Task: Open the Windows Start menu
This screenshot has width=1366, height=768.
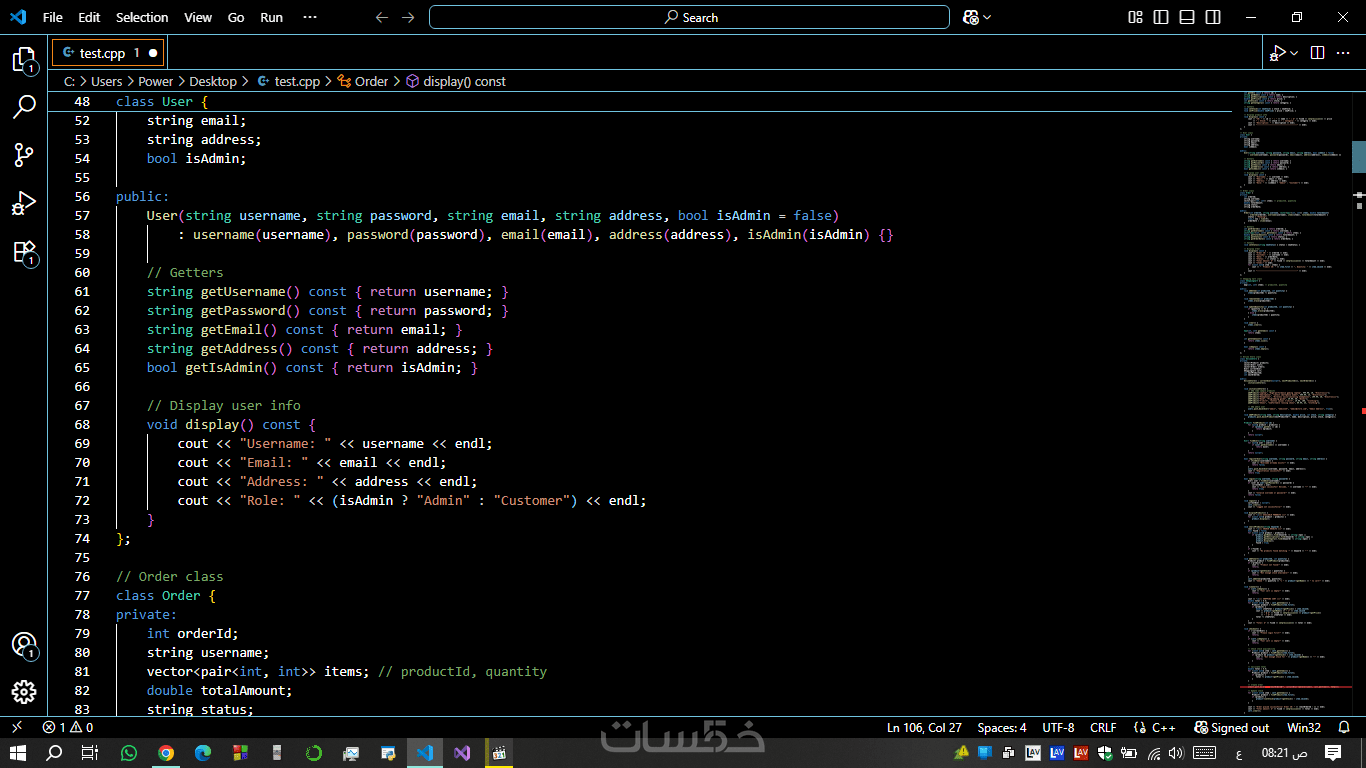Action: click(18, 753)
